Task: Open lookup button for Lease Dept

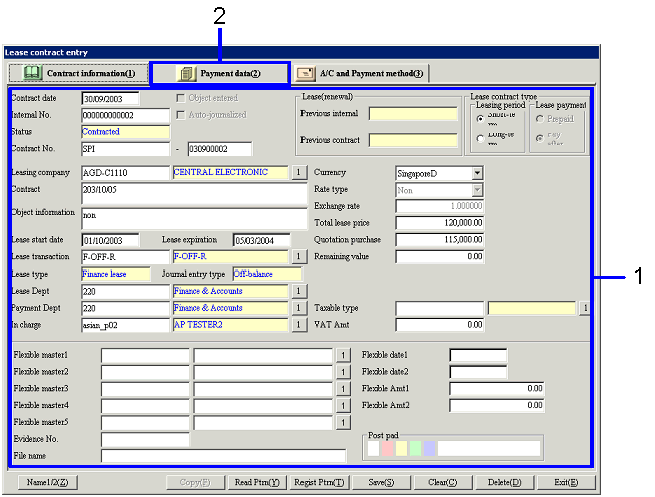Action: click(298, 291)
